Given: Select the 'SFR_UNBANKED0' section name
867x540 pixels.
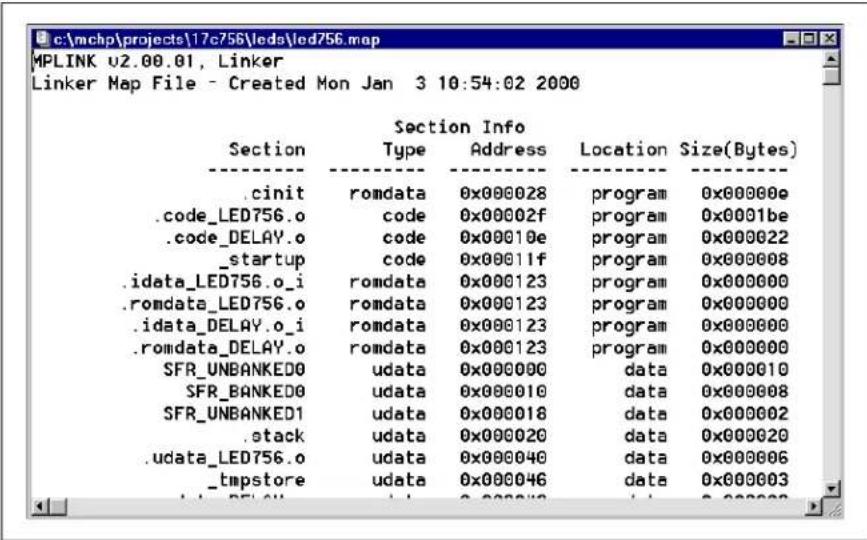Looking at the screenshot, I should (x=234, y=370).
